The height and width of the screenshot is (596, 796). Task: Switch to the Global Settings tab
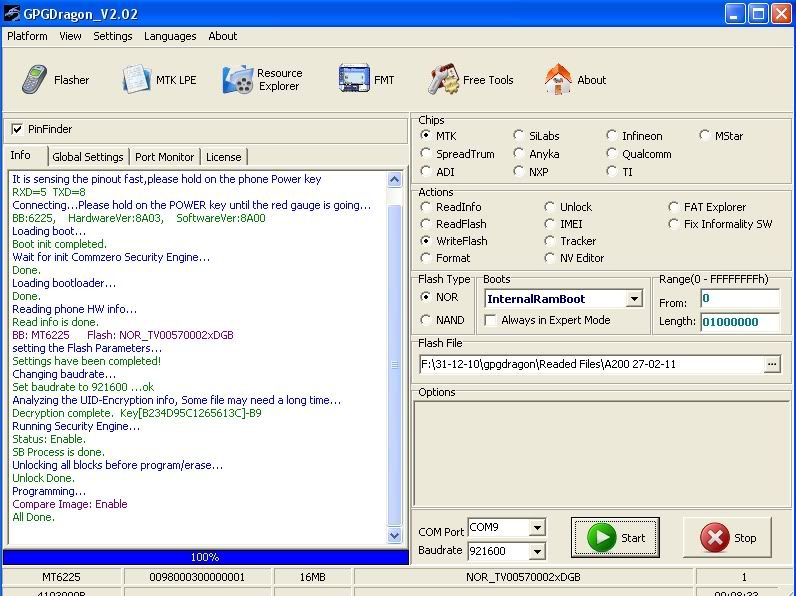[88, 157]
